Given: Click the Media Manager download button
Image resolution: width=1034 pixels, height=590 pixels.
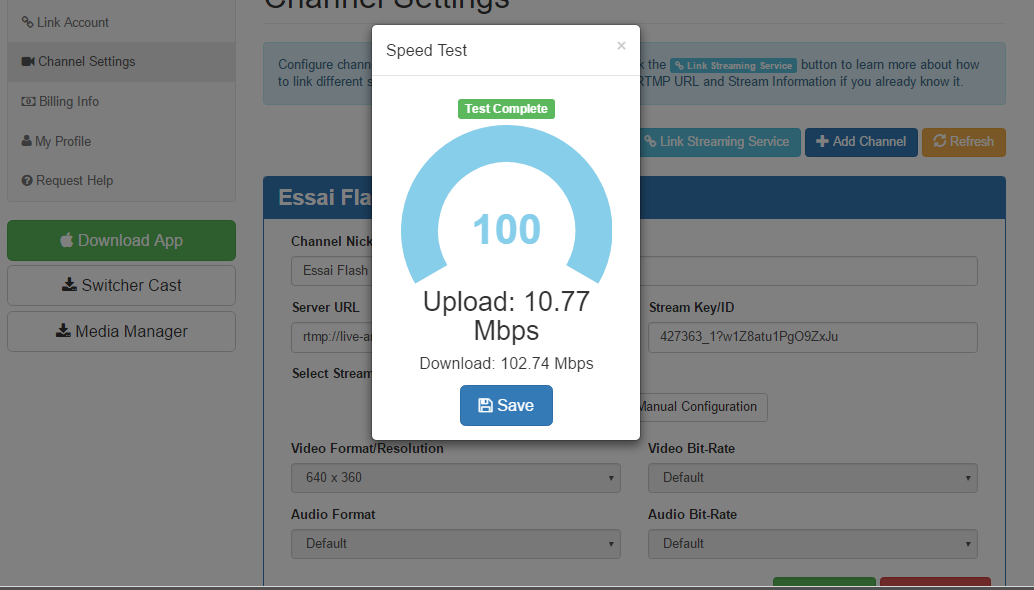Looking at the screenshot, I should pyautogui.click(x=121, y=332).
